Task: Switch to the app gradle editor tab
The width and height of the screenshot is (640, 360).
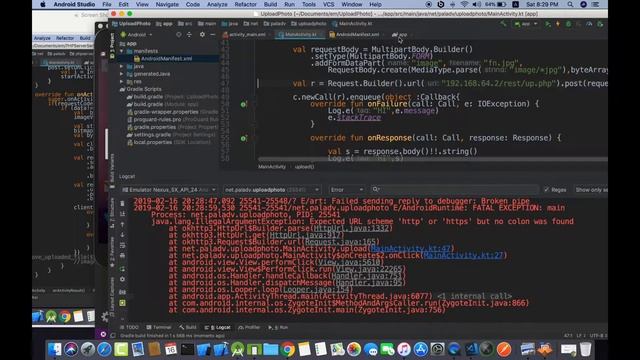Action: 400,35
